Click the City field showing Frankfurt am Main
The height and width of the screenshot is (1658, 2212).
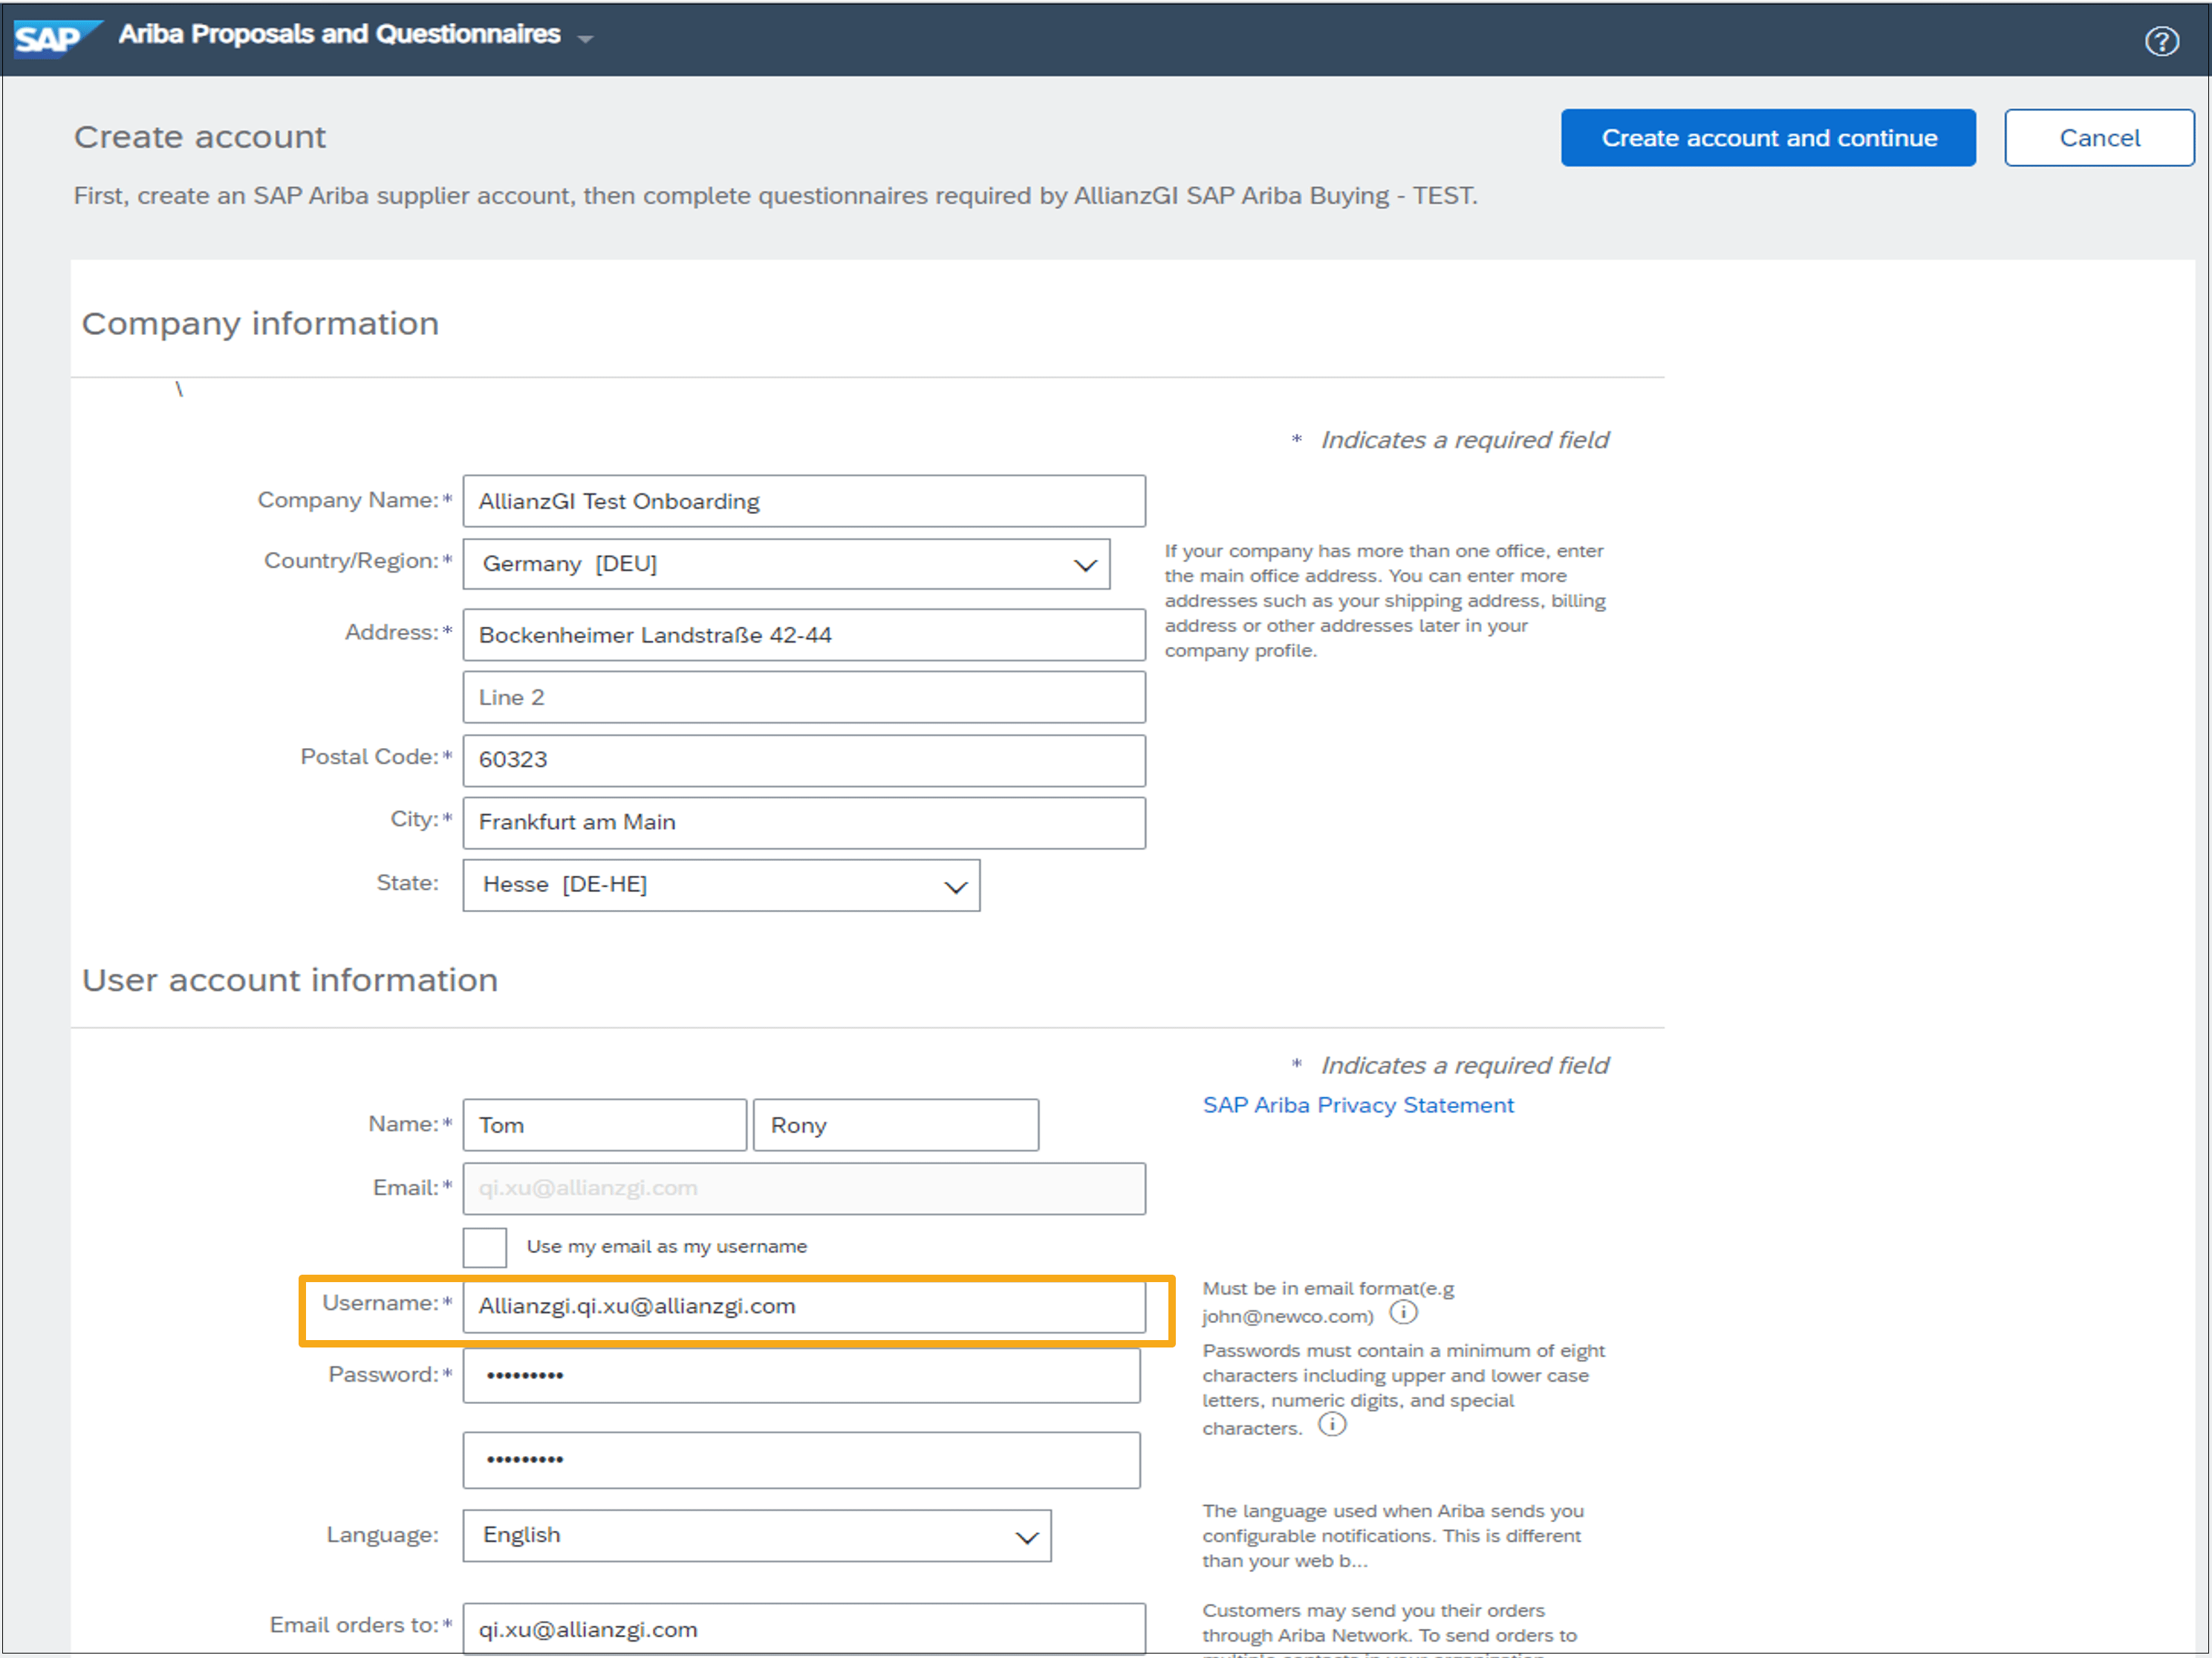pyautogui.click(x=803, y=822)
